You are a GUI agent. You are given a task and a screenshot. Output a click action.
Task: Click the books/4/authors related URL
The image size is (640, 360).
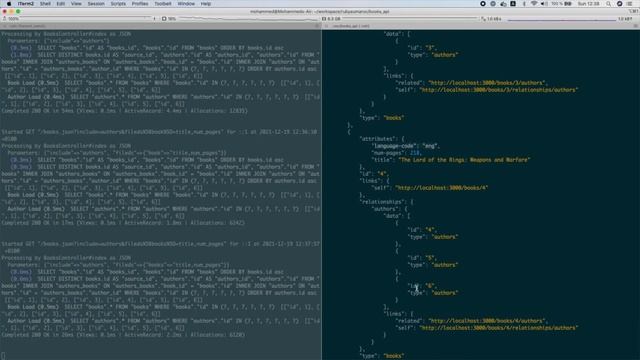[x=486, y=321]
